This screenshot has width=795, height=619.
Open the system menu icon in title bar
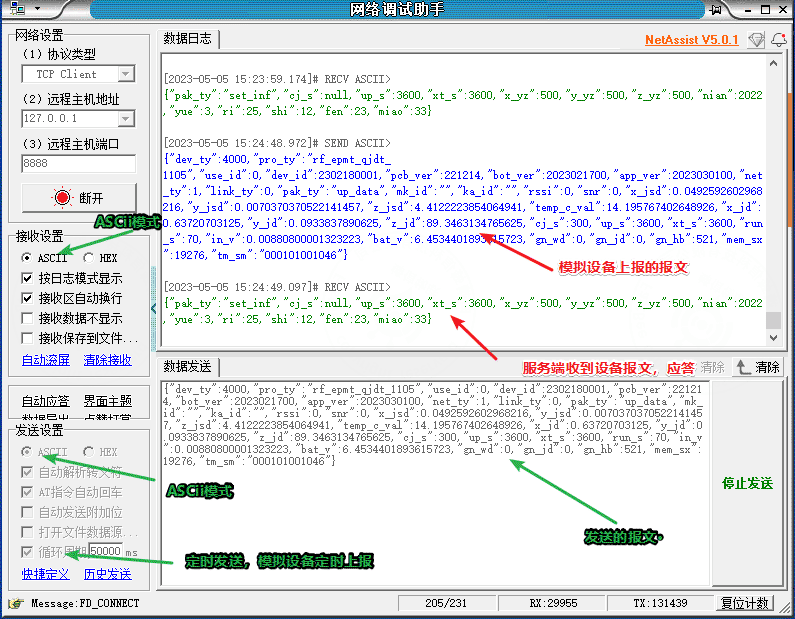tap(17, 8)
